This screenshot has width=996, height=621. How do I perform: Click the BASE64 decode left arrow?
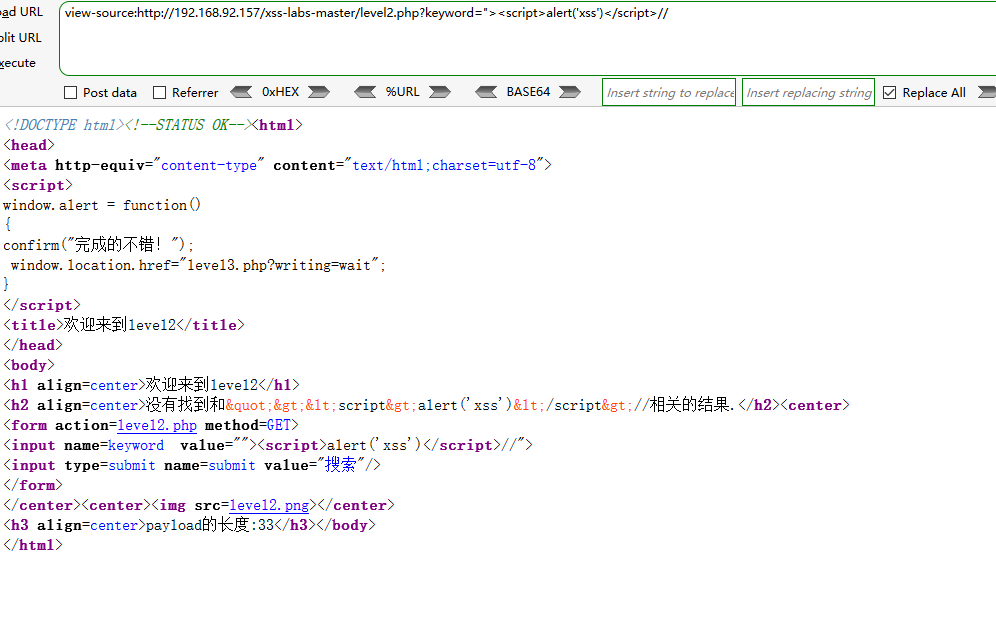pyautogui.click(x=486, y=92)
